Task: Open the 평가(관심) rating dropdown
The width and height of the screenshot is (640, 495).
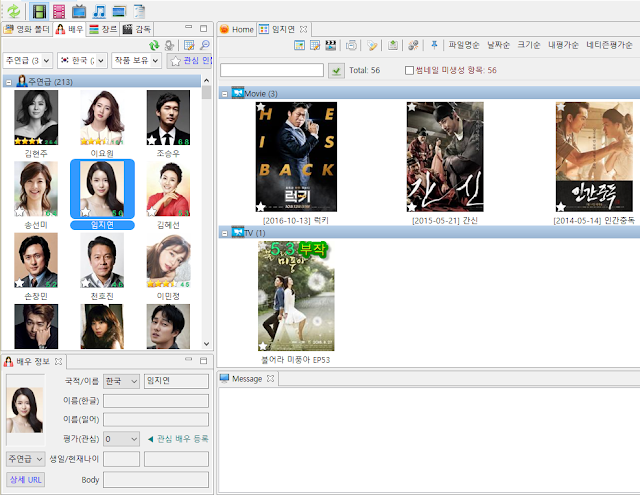Action: 122,439
